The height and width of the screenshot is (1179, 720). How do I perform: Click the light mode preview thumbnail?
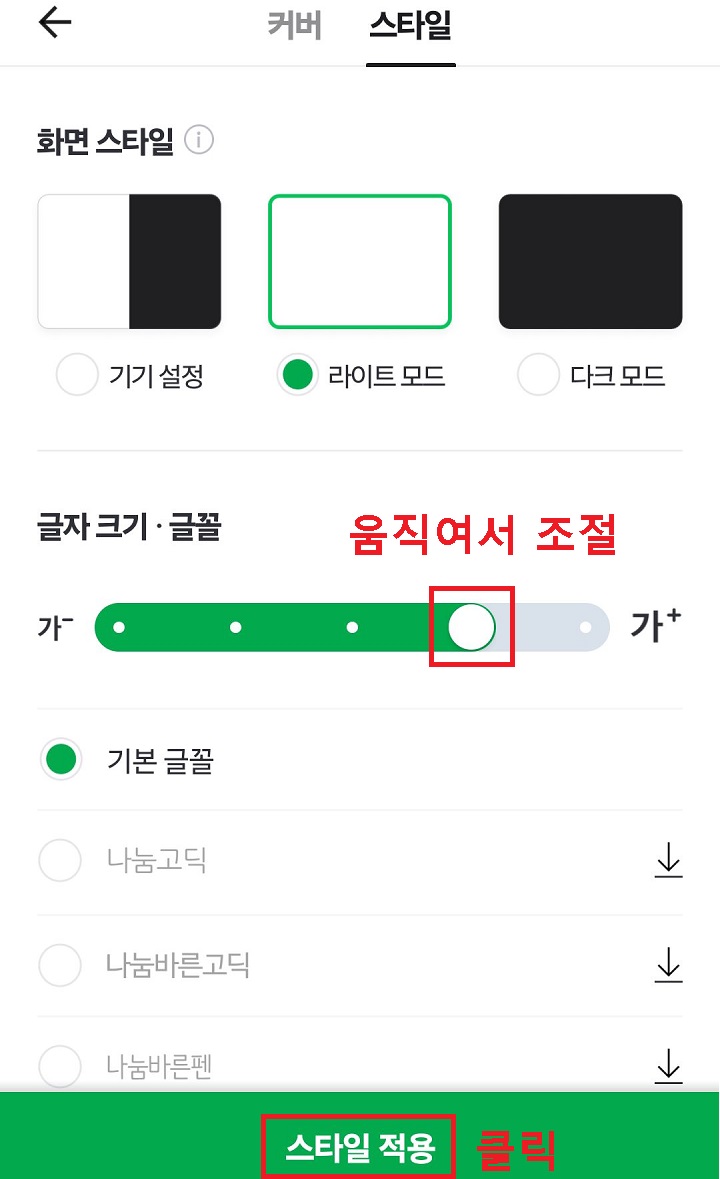click(360, 261)
